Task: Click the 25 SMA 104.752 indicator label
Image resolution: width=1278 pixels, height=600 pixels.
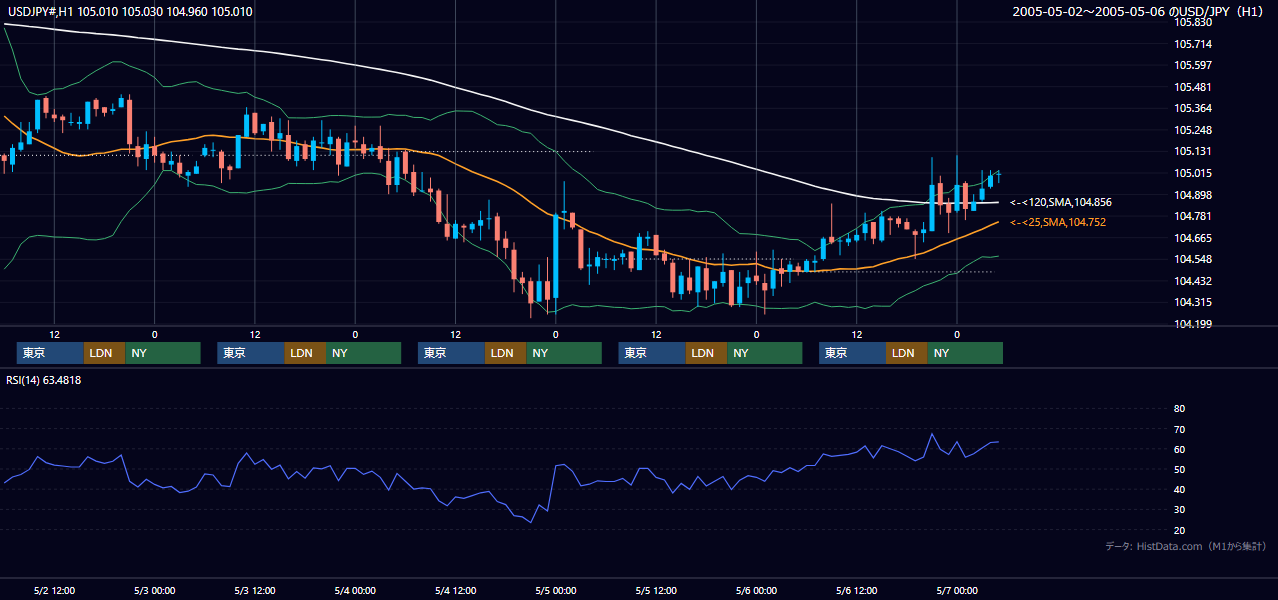Action: pyautogui.click(x=1057, y=222)
